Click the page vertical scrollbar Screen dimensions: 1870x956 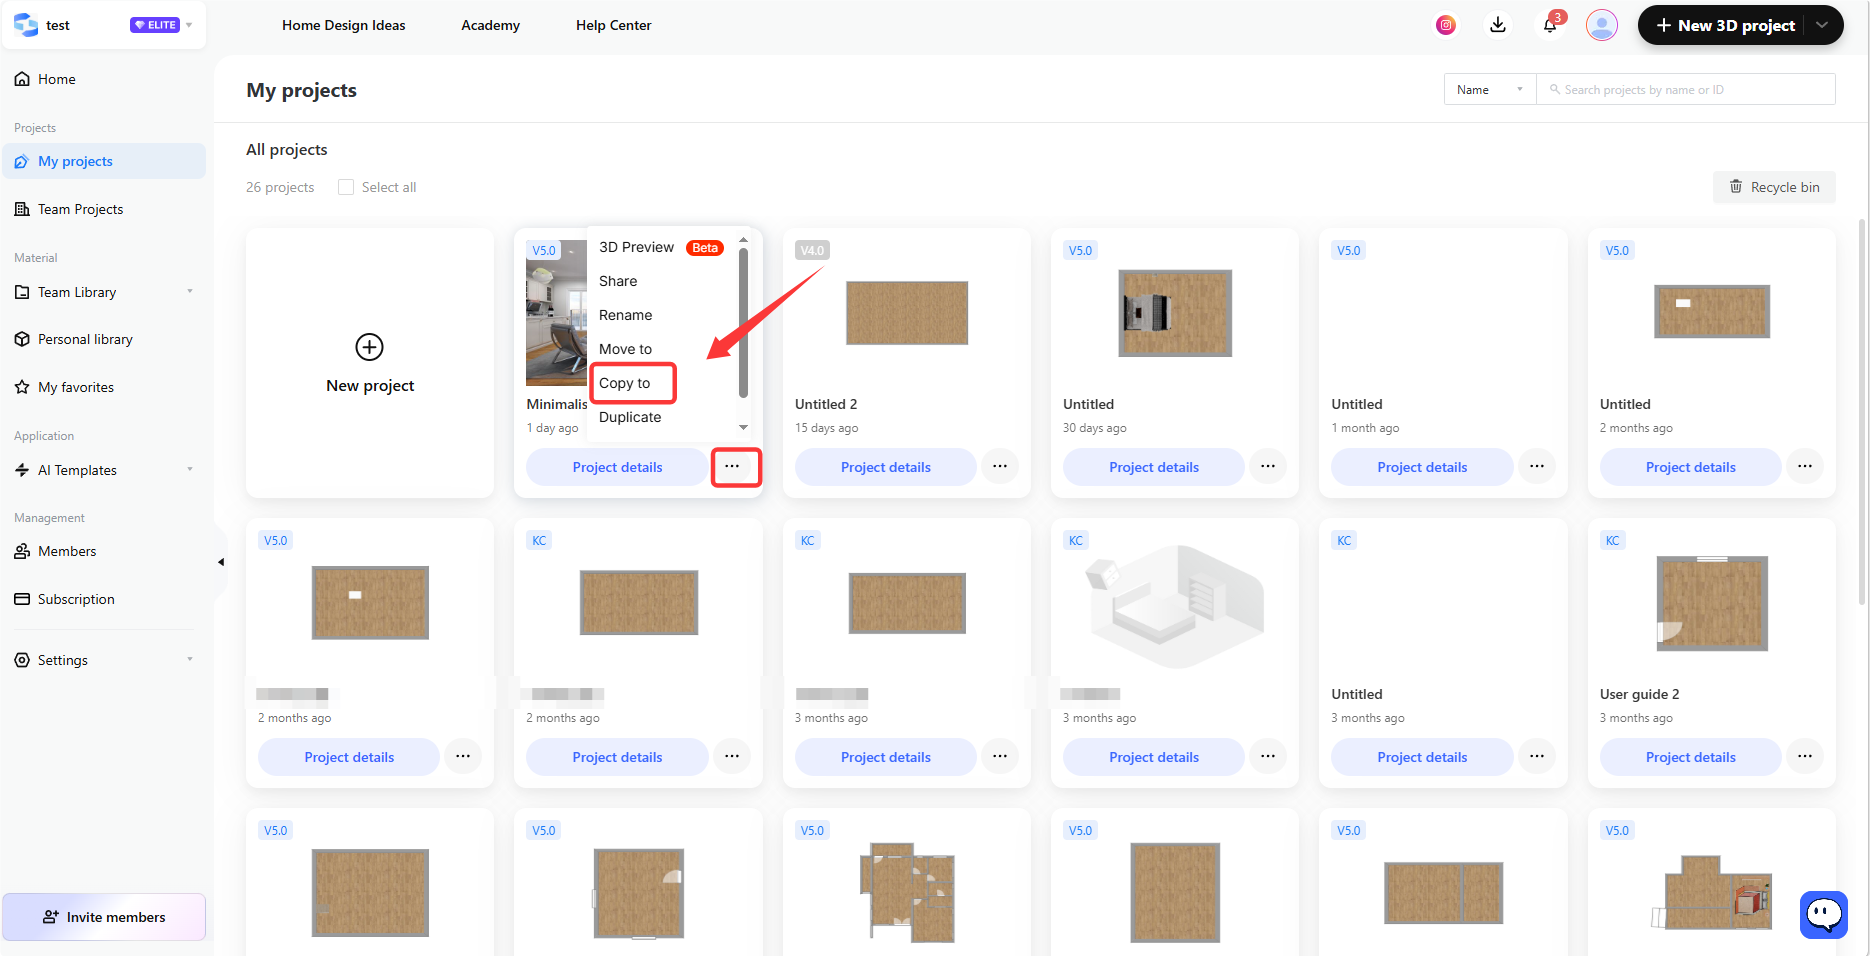[1862, 412]
